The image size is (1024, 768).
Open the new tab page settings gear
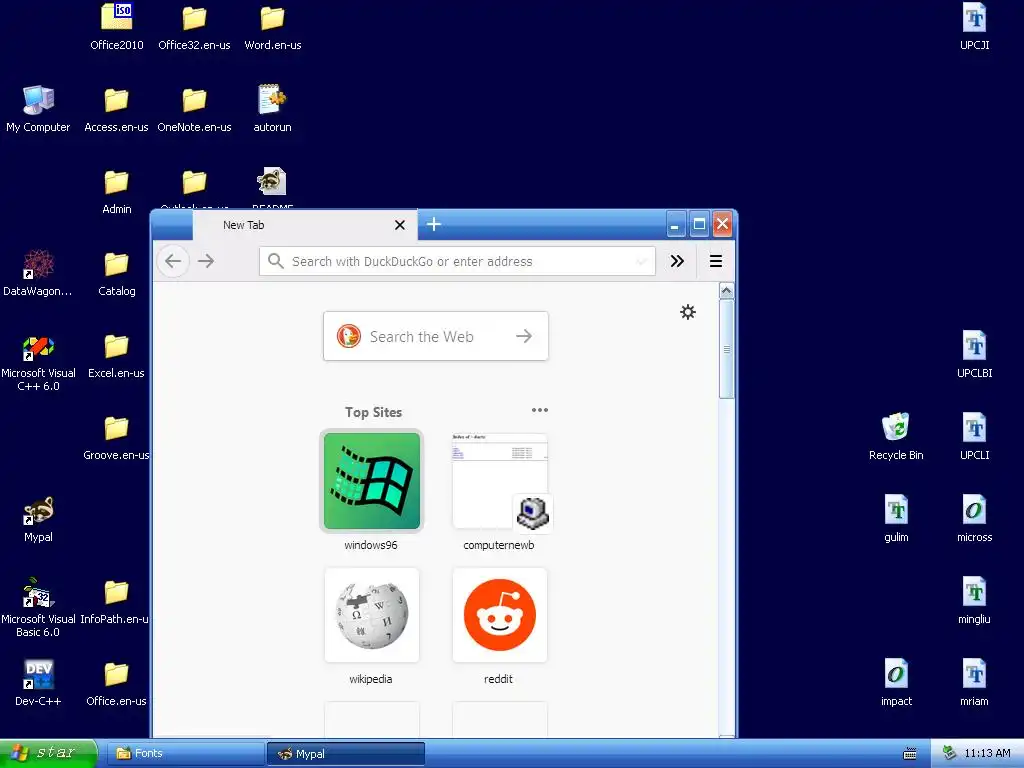(x=688, y=312)
